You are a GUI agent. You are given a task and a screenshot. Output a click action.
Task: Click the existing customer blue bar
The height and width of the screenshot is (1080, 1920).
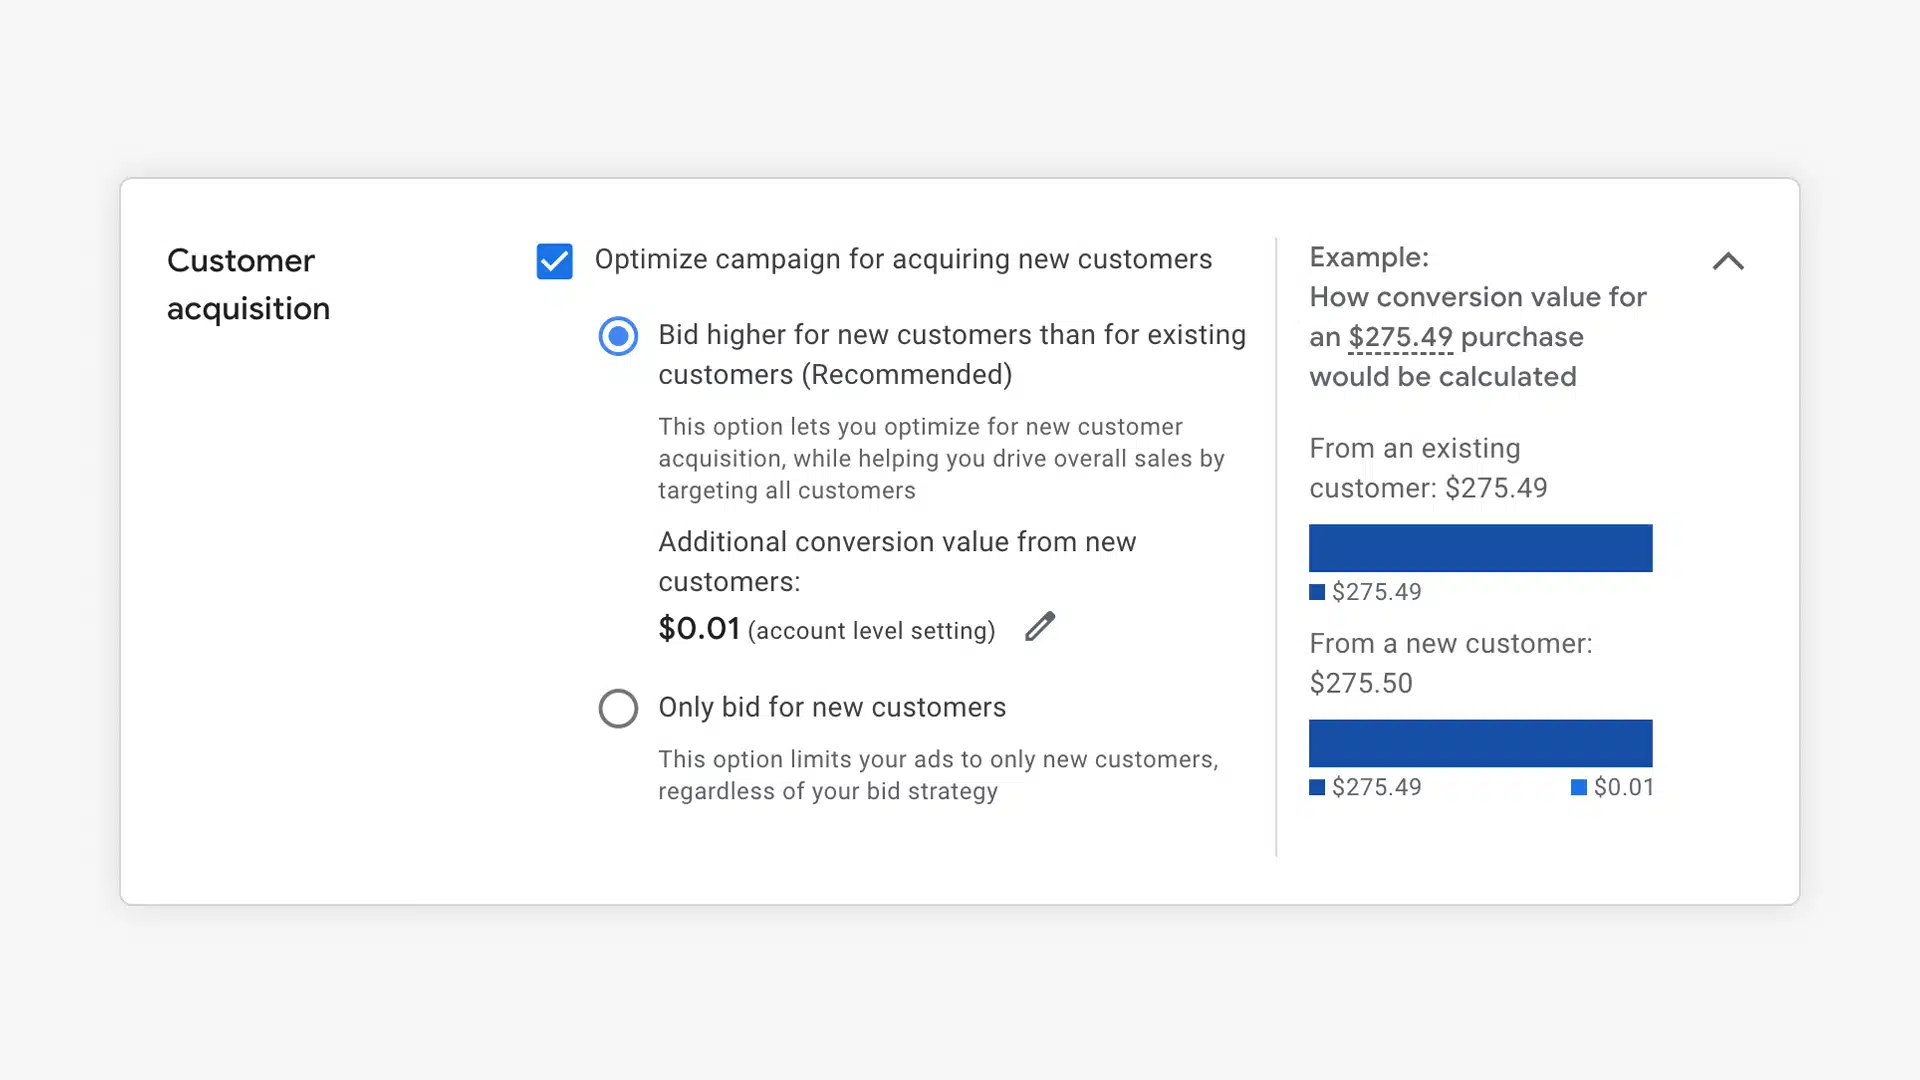pos(1480,548)
